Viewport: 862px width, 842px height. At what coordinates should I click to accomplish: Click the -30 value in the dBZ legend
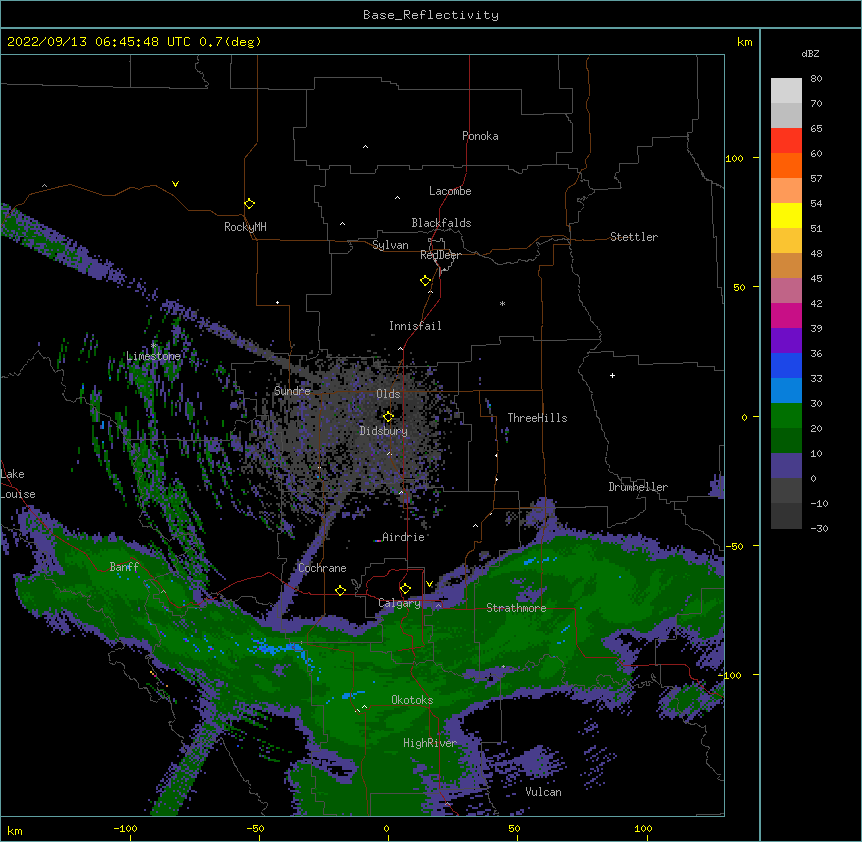click(819, 529)
